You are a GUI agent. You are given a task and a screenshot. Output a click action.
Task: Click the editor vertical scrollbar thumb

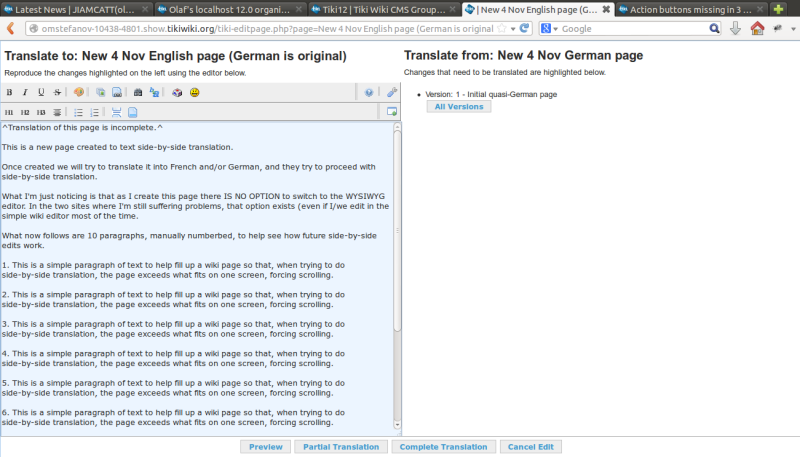tap(397, 231)
